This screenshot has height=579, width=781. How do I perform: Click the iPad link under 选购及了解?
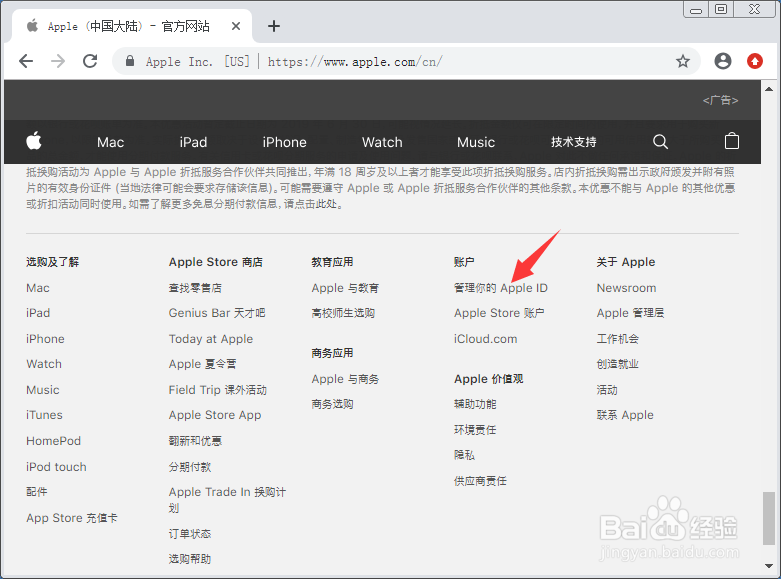pyautogui.click(x=38, y=313)
